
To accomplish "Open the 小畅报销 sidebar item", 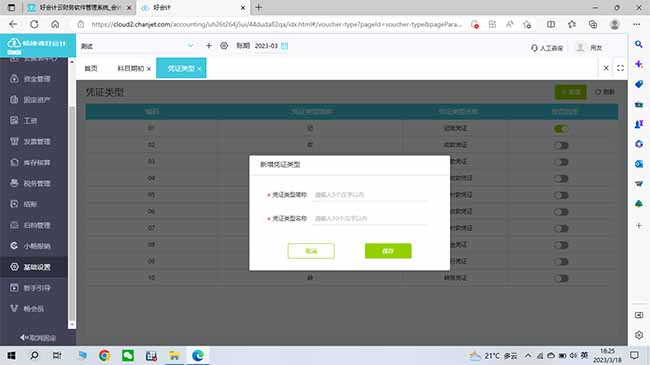I will [34, 246].
